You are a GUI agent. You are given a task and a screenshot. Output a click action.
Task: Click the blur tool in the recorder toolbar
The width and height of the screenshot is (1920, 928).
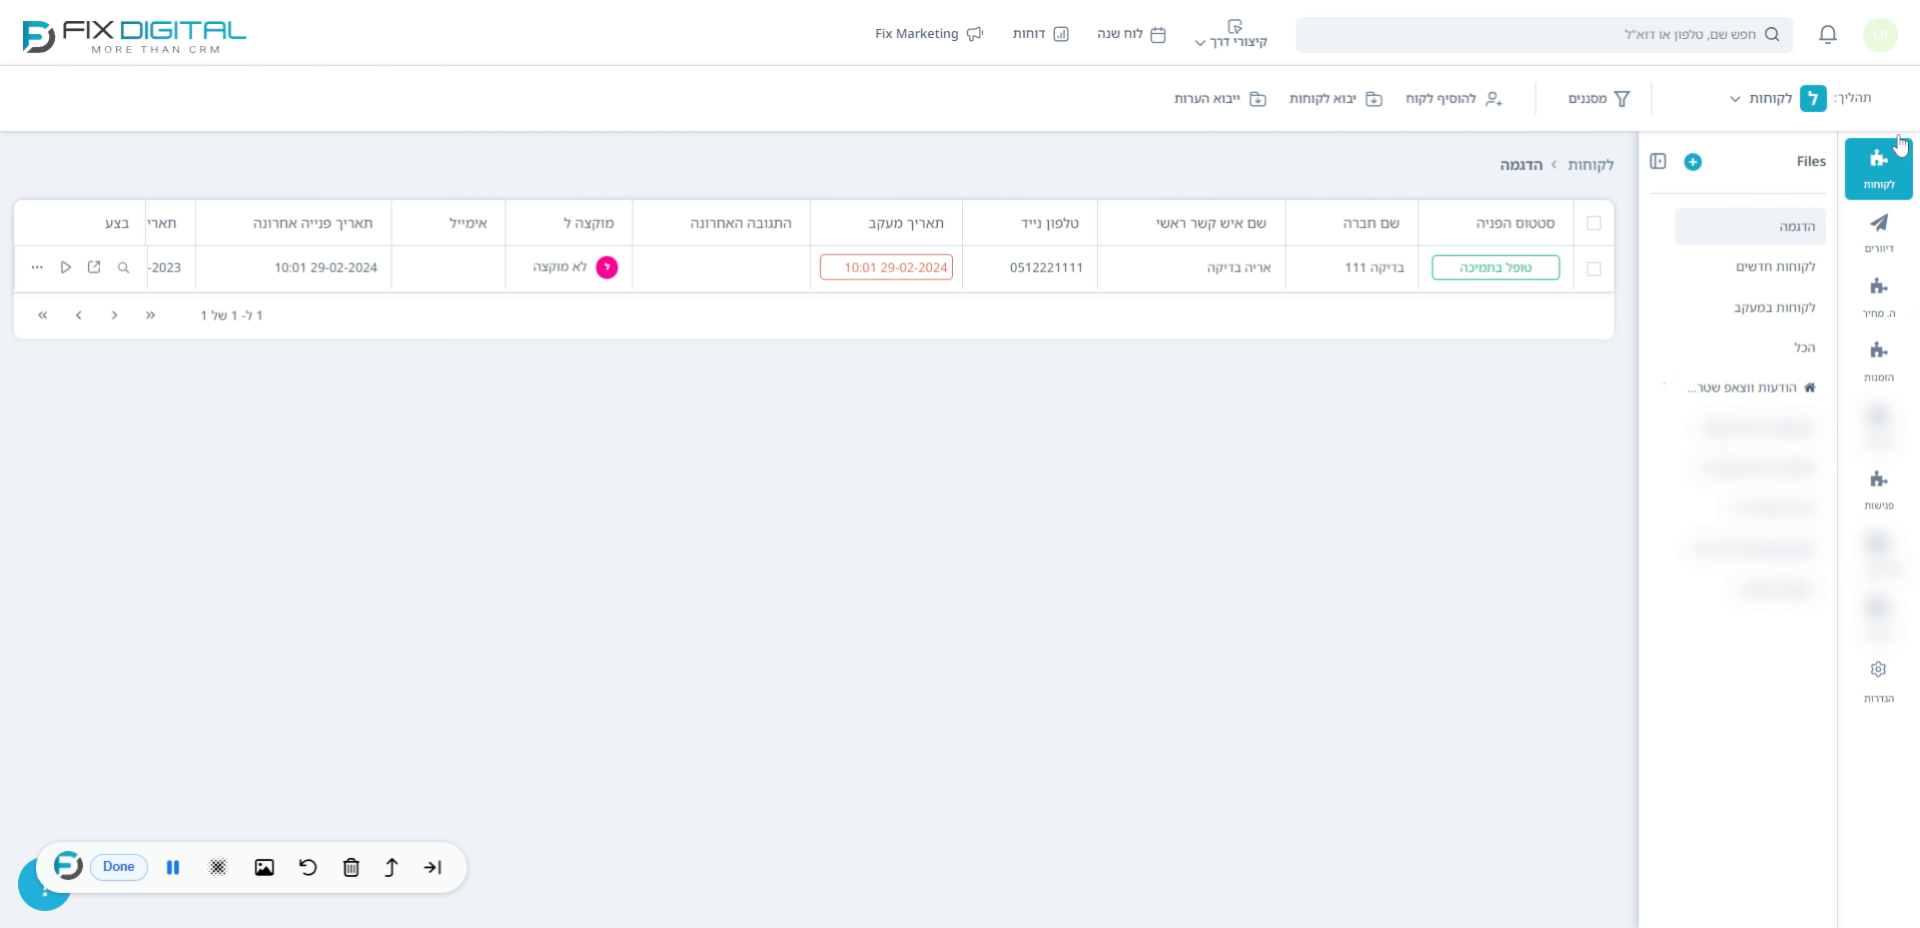point(218,867)
